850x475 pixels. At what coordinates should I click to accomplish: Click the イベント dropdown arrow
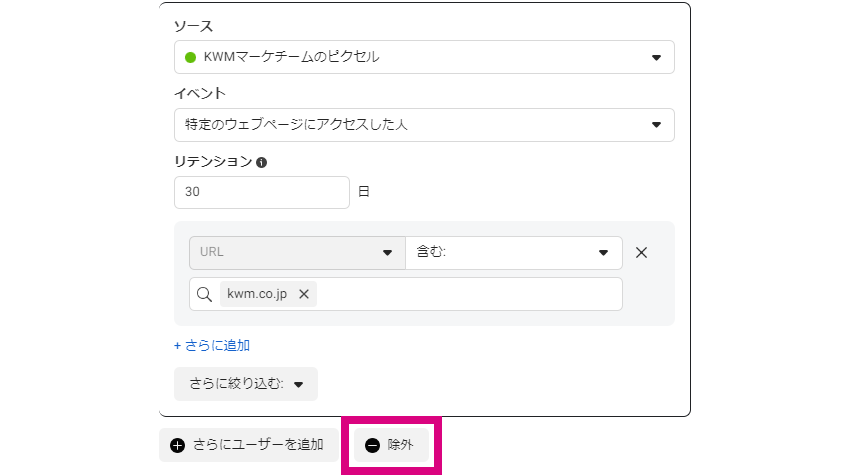(x=656, y=125)
